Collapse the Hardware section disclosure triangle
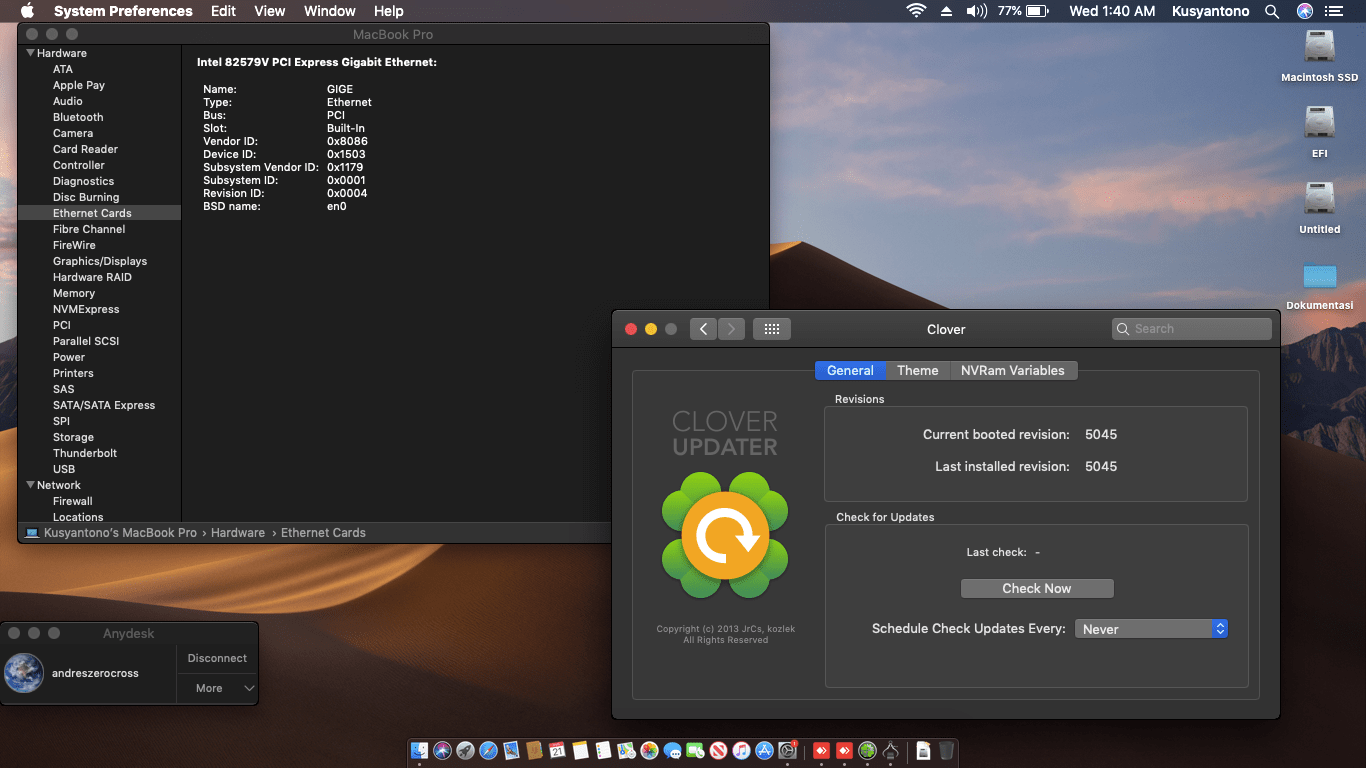The image size is (1366, 768). [x=30, y=53]
